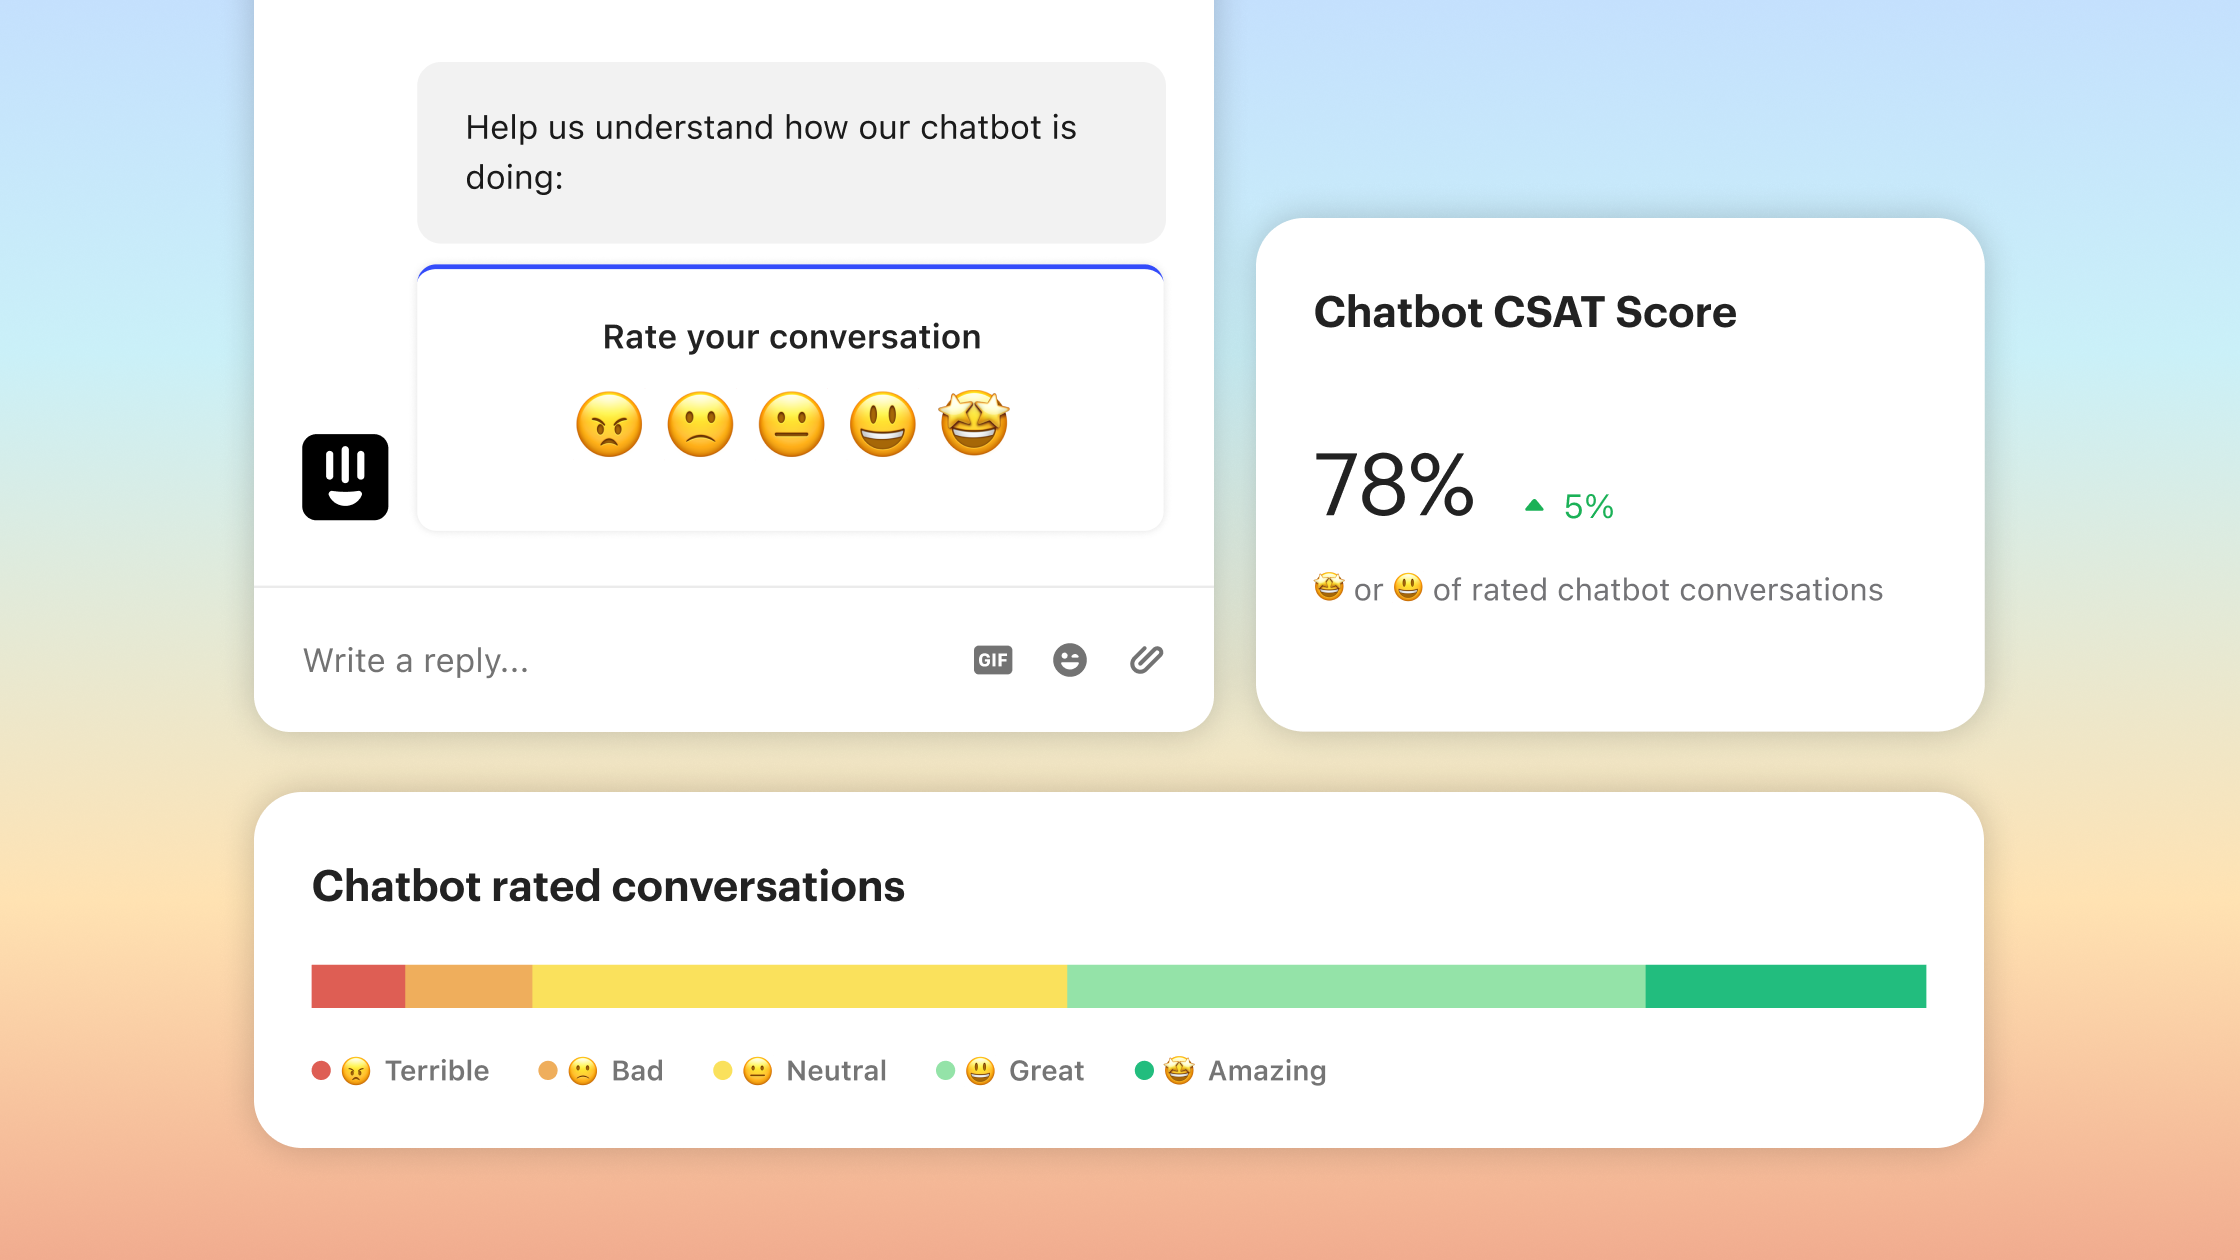Toggle the Terrible legend item
The width and height of the screenshot is (2240, 1260).
(x=400, y=1071)
